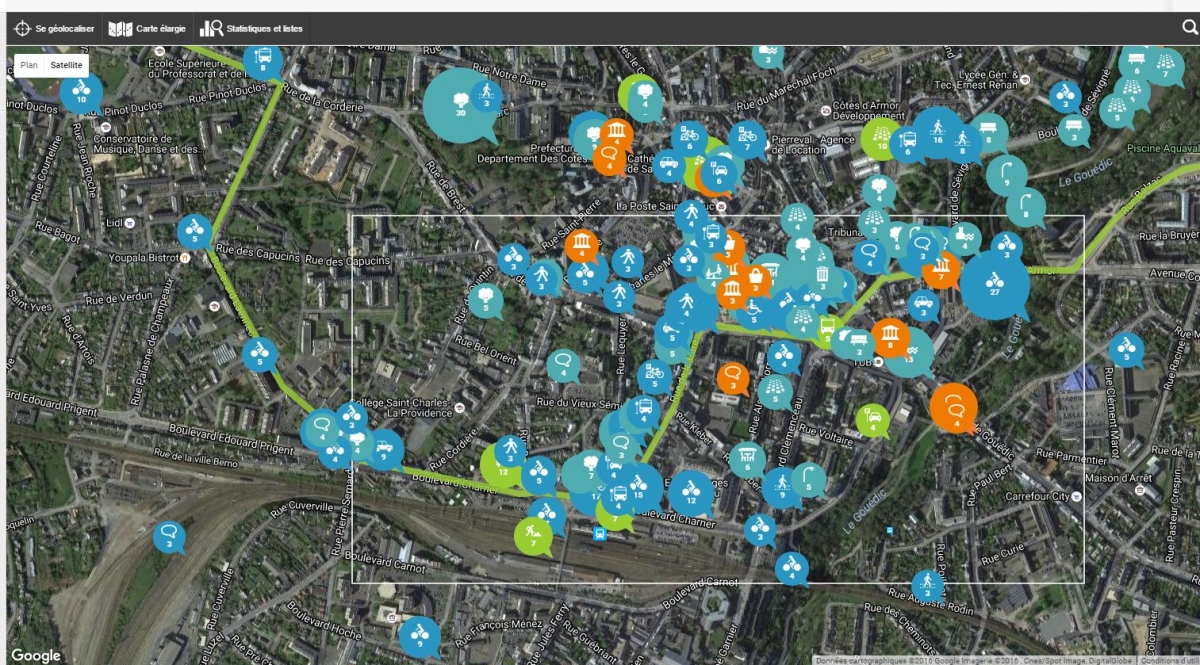This screenshot has width=1200, height=665.
Task: Click the pedestrian marker near Rue Auguste Rodin
Action: tap(928, 586)
